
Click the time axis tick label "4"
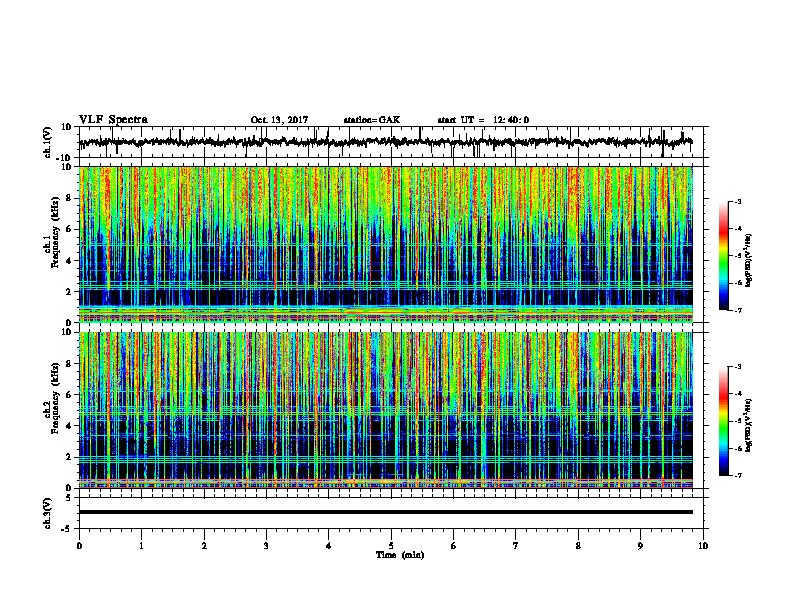329,546
